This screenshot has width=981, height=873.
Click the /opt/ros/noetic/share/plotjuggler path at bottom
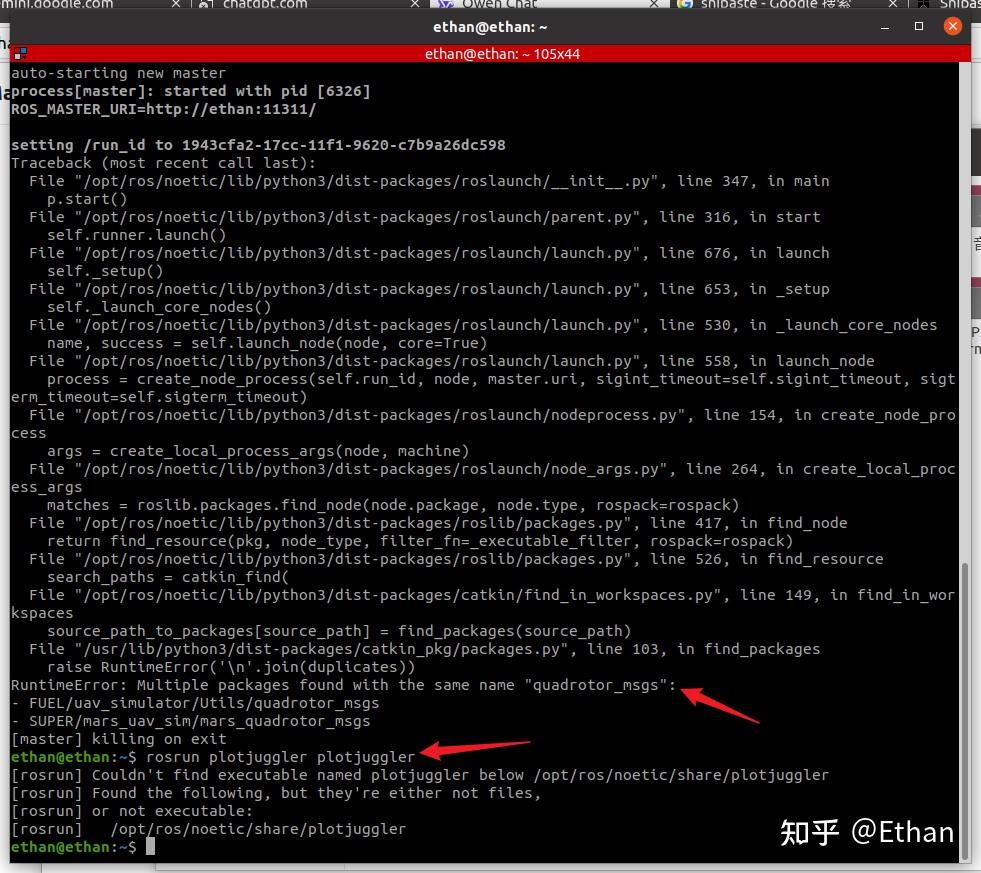click(x=258, y=829)
